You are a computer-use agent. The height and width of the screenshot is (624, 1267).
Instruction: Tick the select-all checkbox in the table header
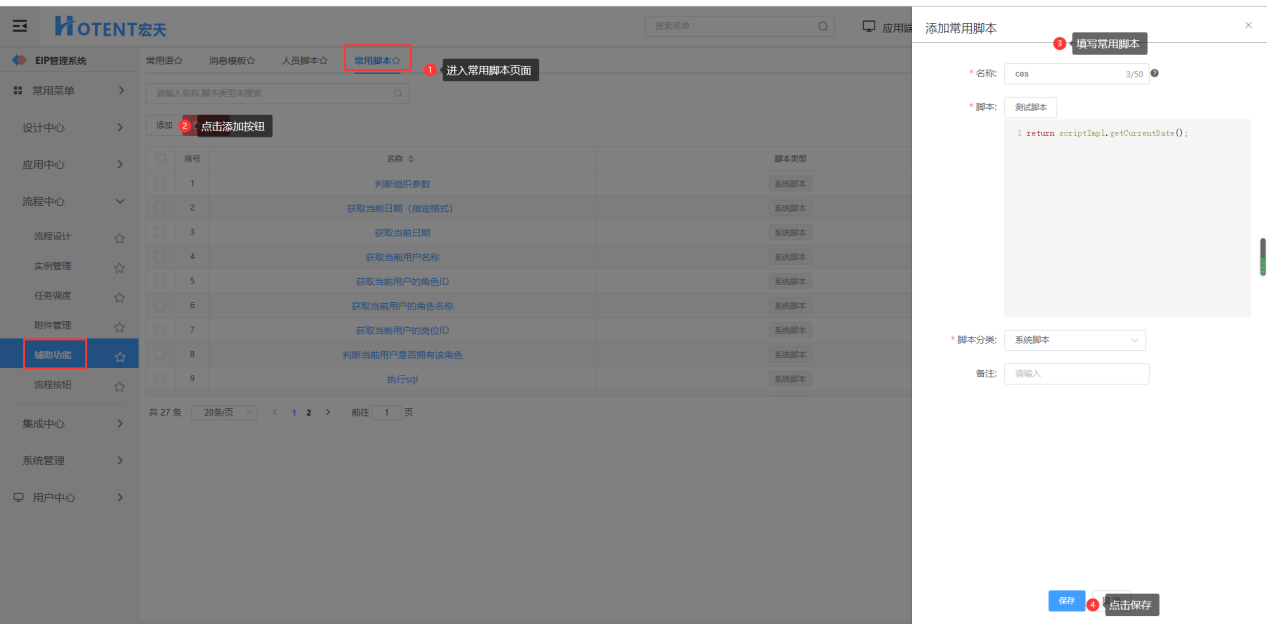(x=160, y=159)
